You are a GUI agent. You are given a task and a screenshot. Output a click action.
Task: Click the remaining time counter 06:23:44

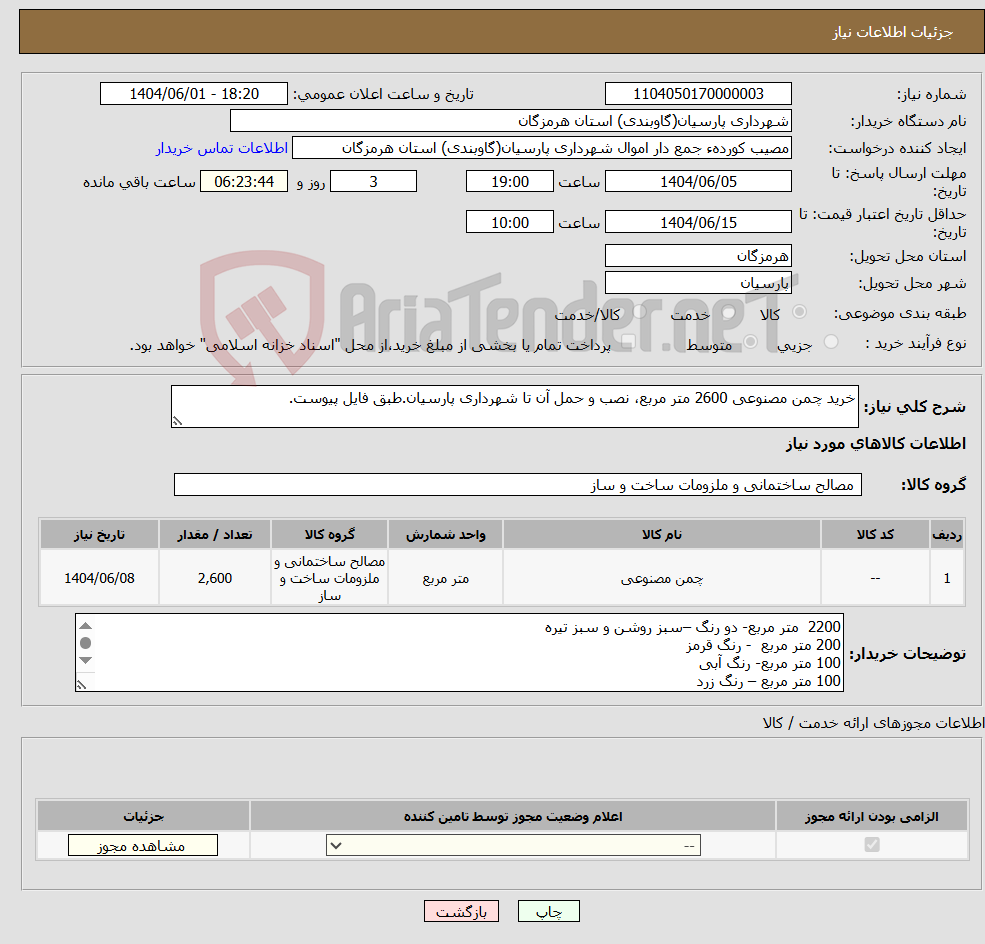tap(243, 181)
